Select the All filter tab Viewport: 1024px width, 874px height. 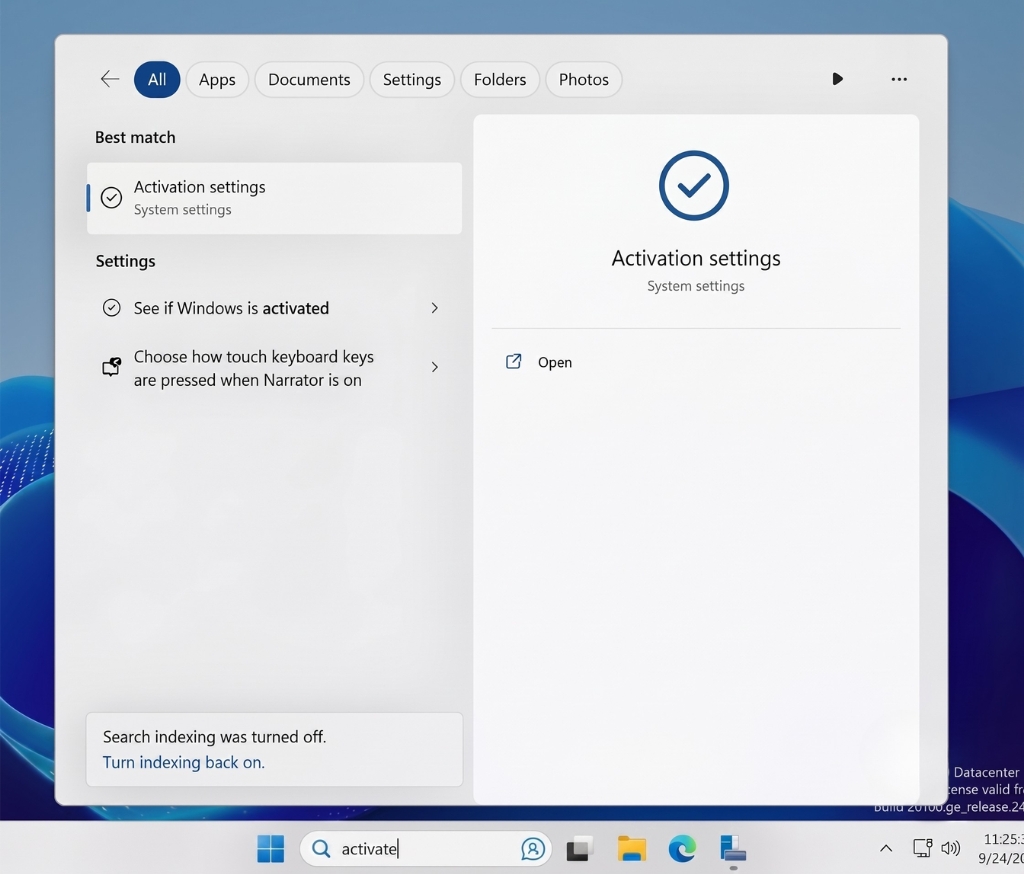pyautogui.click(x=157, y=80)
